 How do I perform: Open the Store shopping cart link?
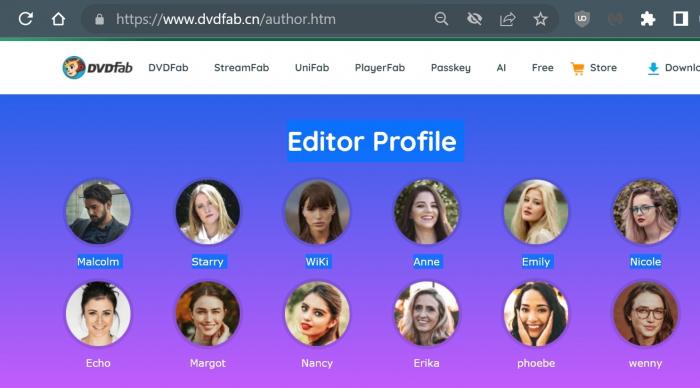(594, 68)
